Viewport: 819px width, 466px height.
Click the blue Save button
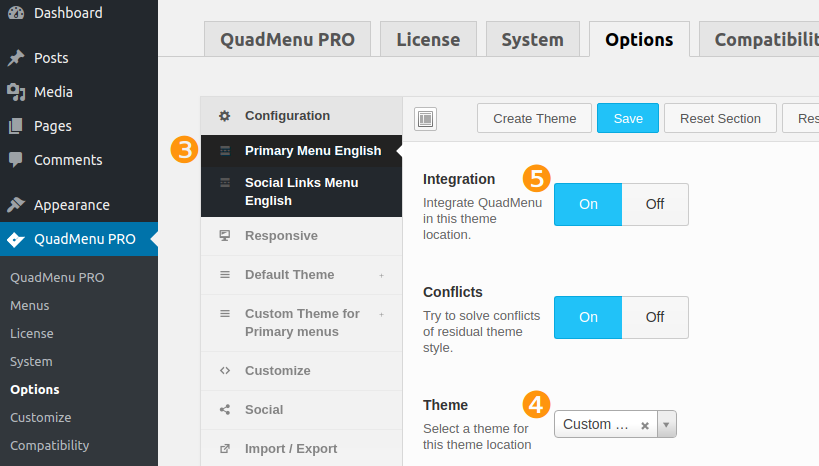(x=628, y=119)
